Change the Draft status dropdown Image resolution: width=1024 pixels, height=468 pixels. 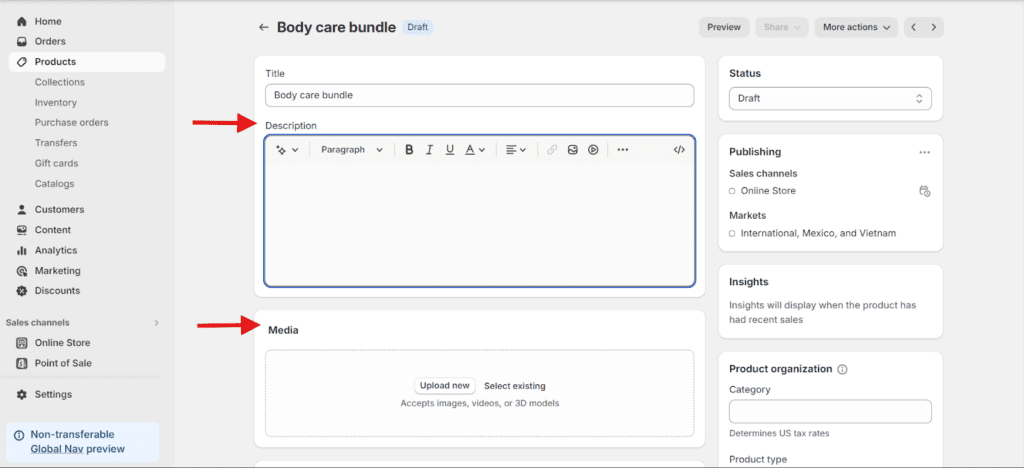pos(830,99)
